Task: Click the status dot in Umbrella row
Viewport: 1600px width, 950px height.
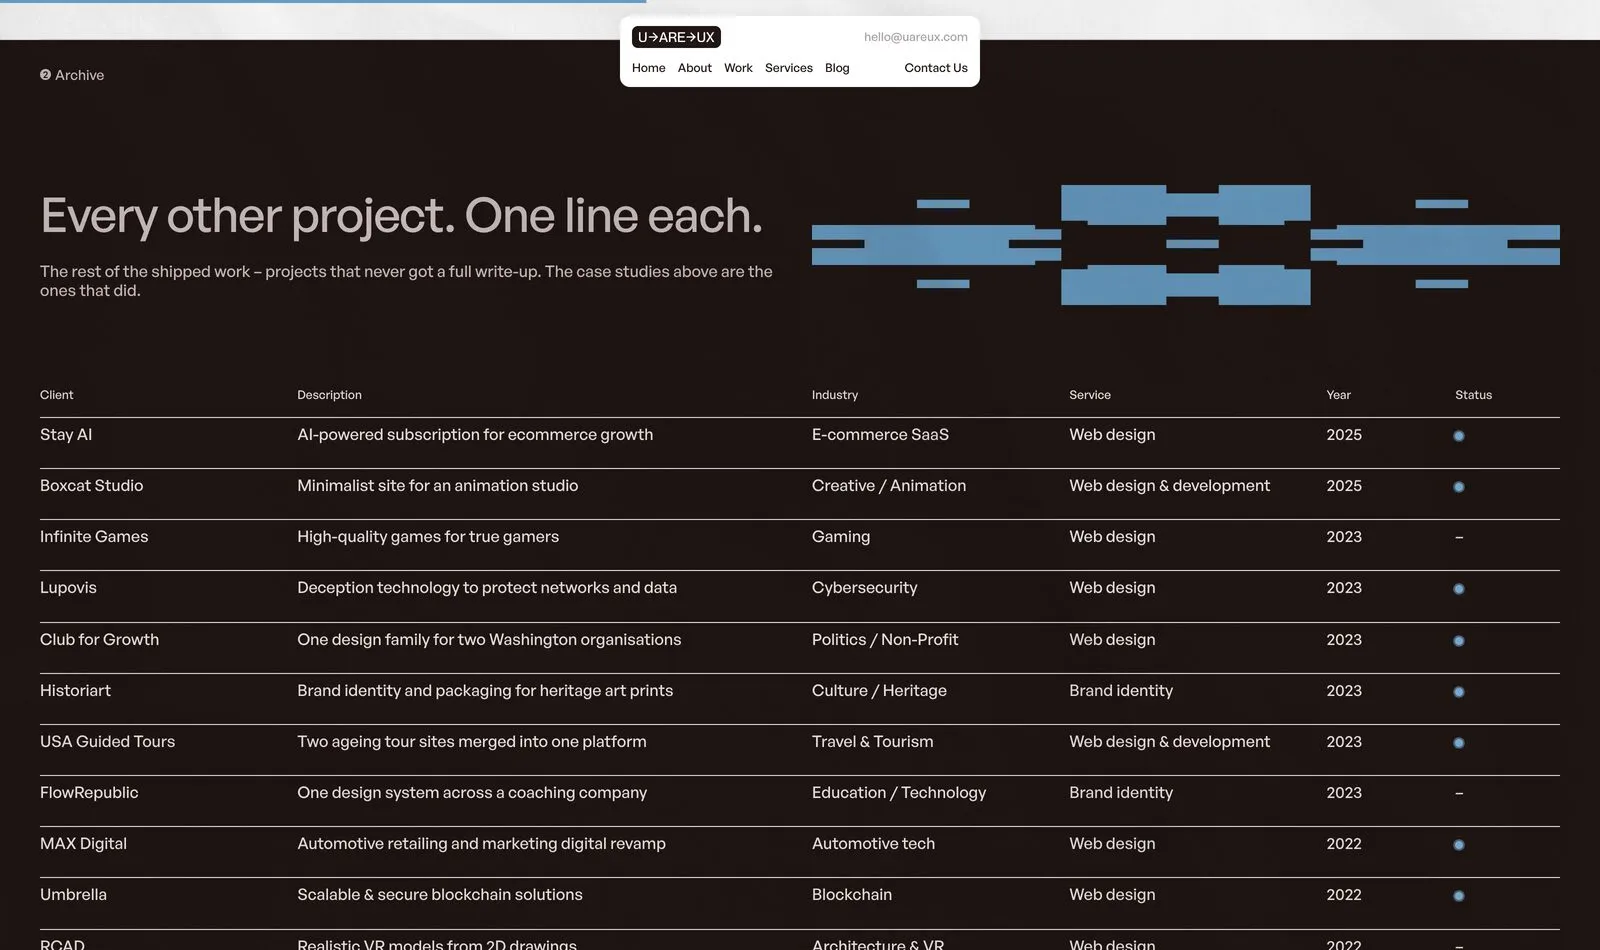Action: click(x=1459, y=896)
